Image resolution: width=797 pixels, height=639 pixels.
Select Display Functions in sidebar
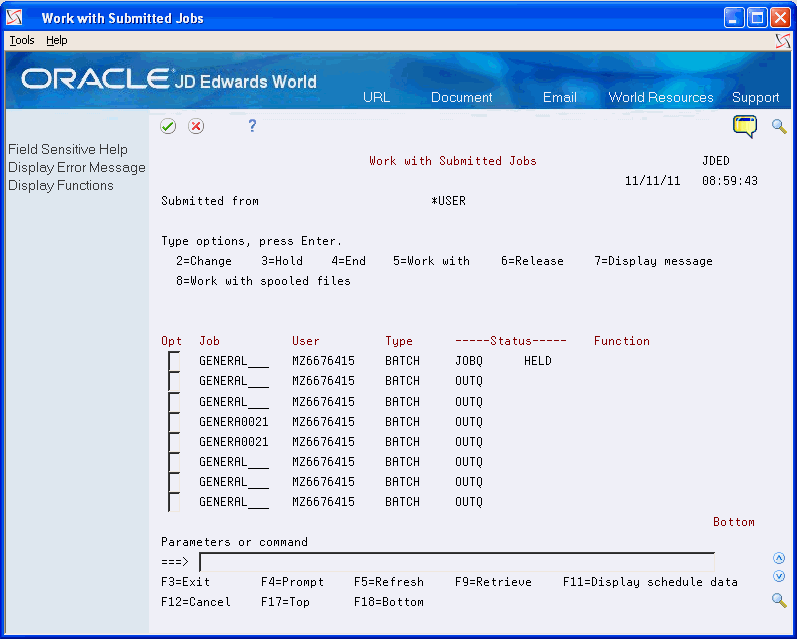pyautogui.click(x=60, y=186)
